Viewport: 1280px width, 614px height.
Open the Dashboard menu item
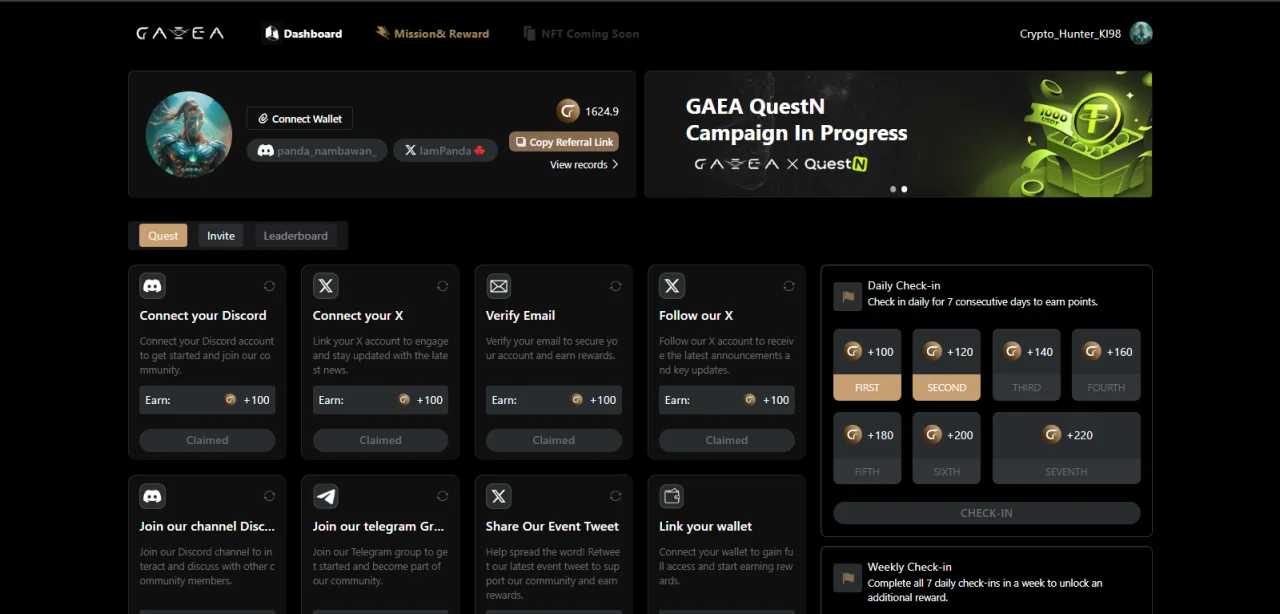(303, 33)
